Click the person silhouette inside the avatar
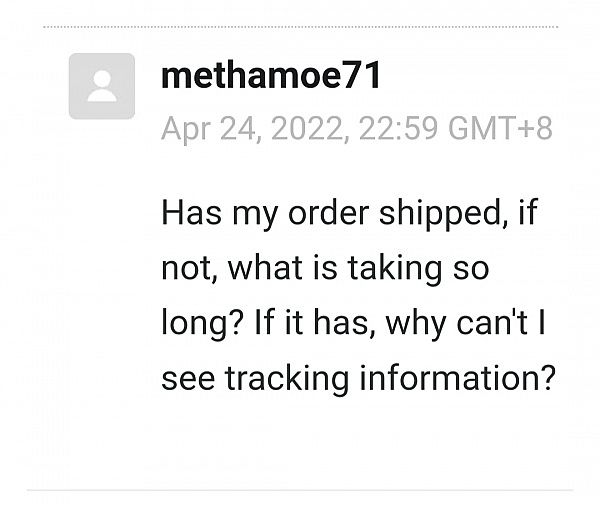 102,86
